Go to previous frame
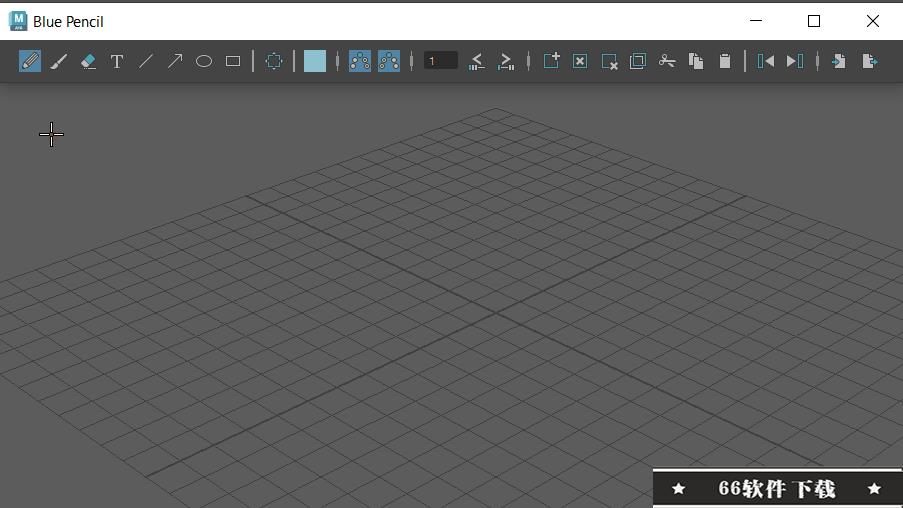Image resolution: width=903 pixels, height=508 pixels. 765,61
